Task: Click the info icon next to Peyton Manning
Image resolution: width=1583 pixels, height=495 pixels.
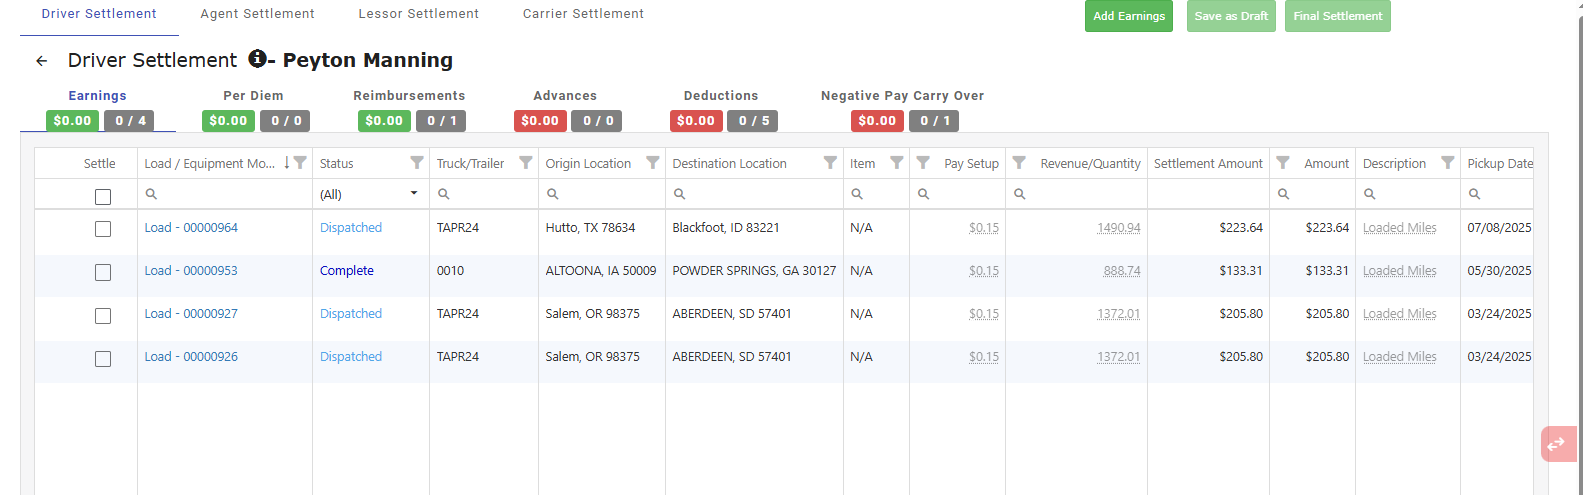Action: tap(257, 59)
